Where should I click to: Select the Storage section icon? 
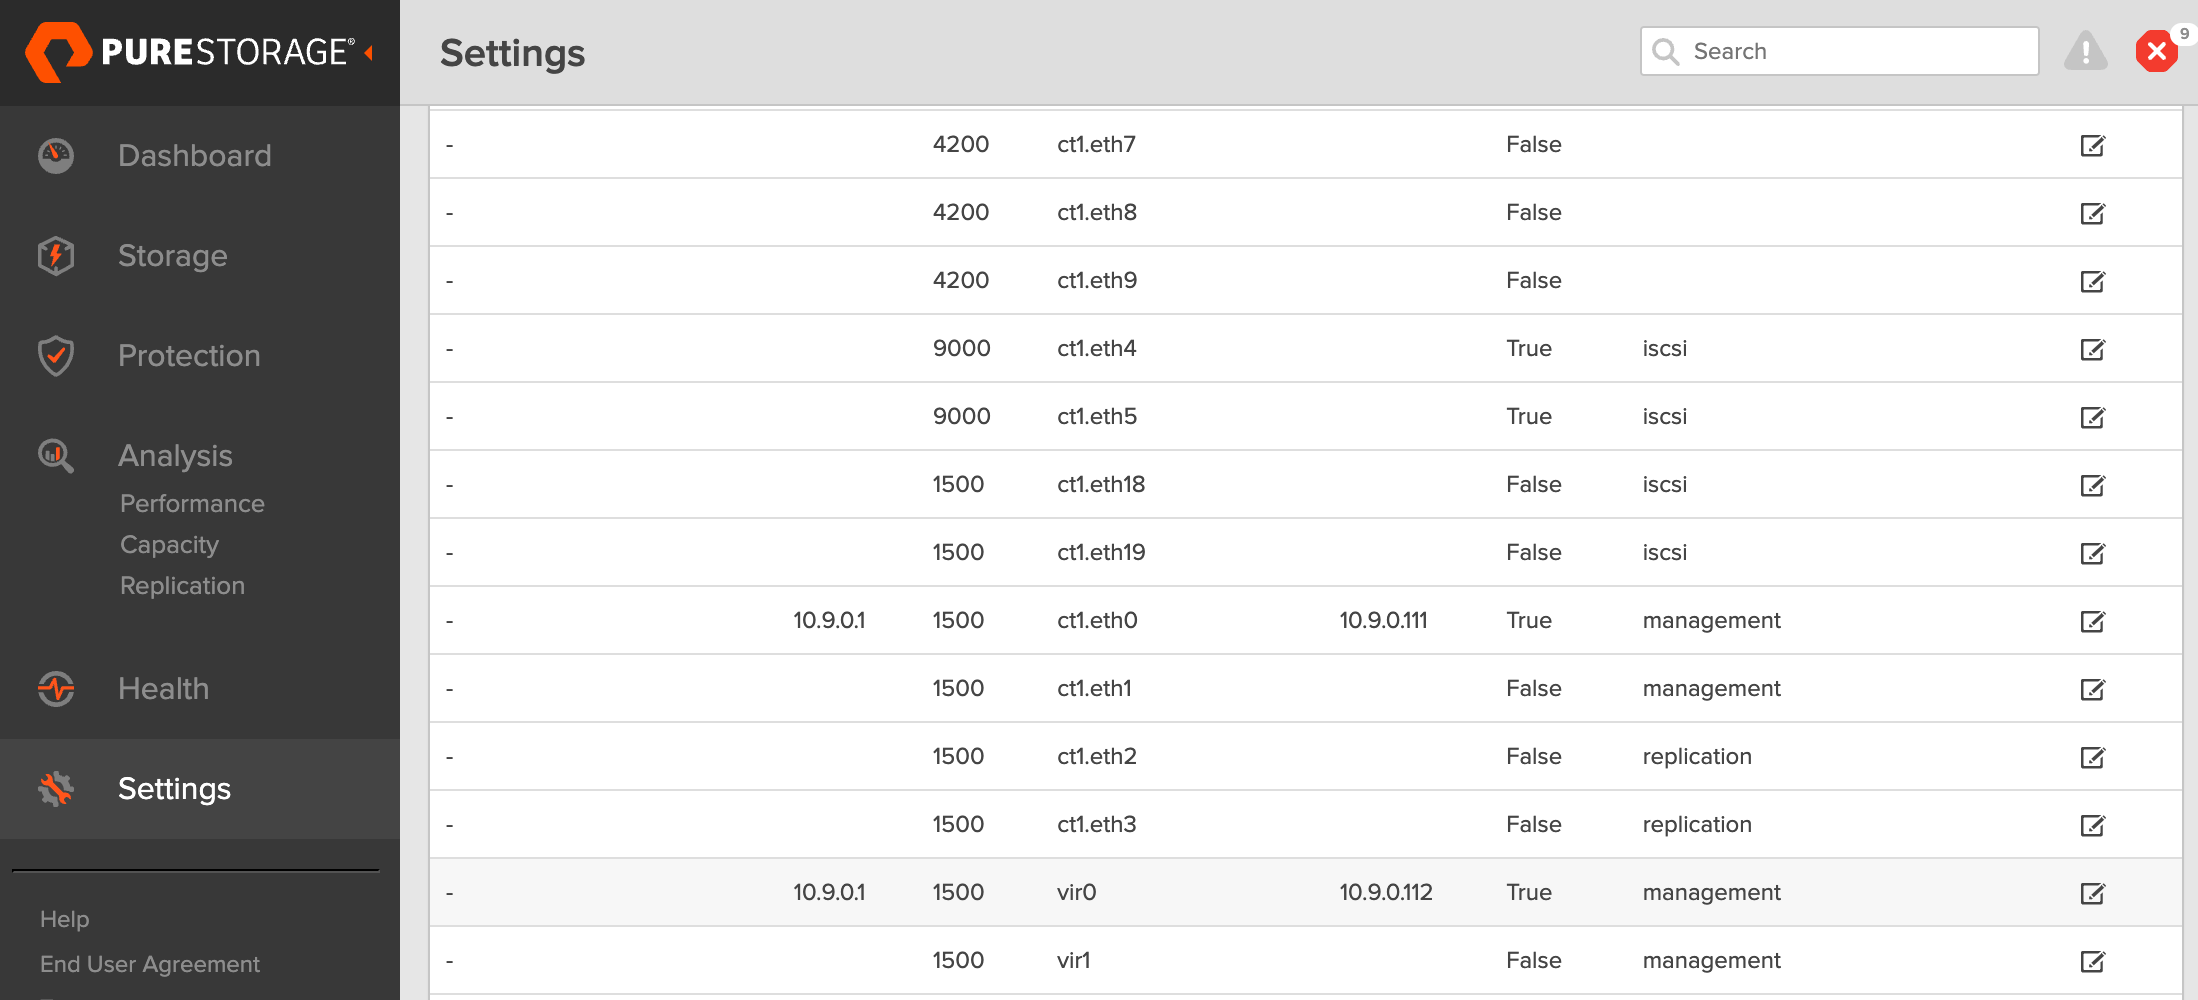(x=55, y=256)
